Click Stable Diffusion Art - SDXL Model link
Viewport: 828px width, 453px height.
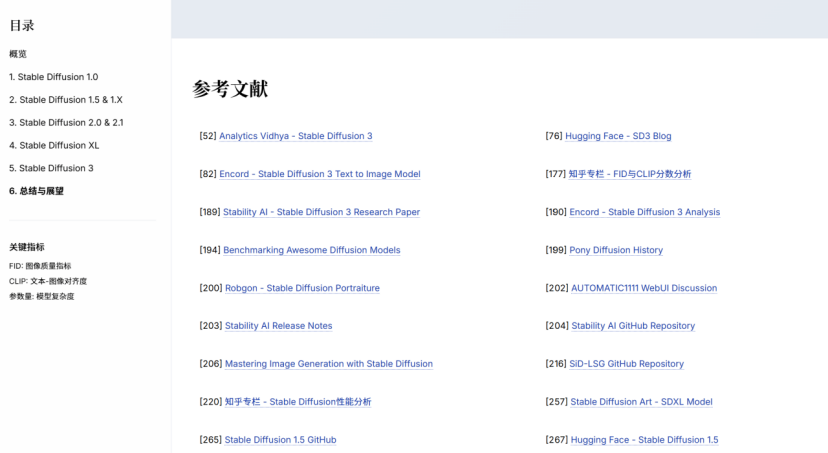click(641, 402)
